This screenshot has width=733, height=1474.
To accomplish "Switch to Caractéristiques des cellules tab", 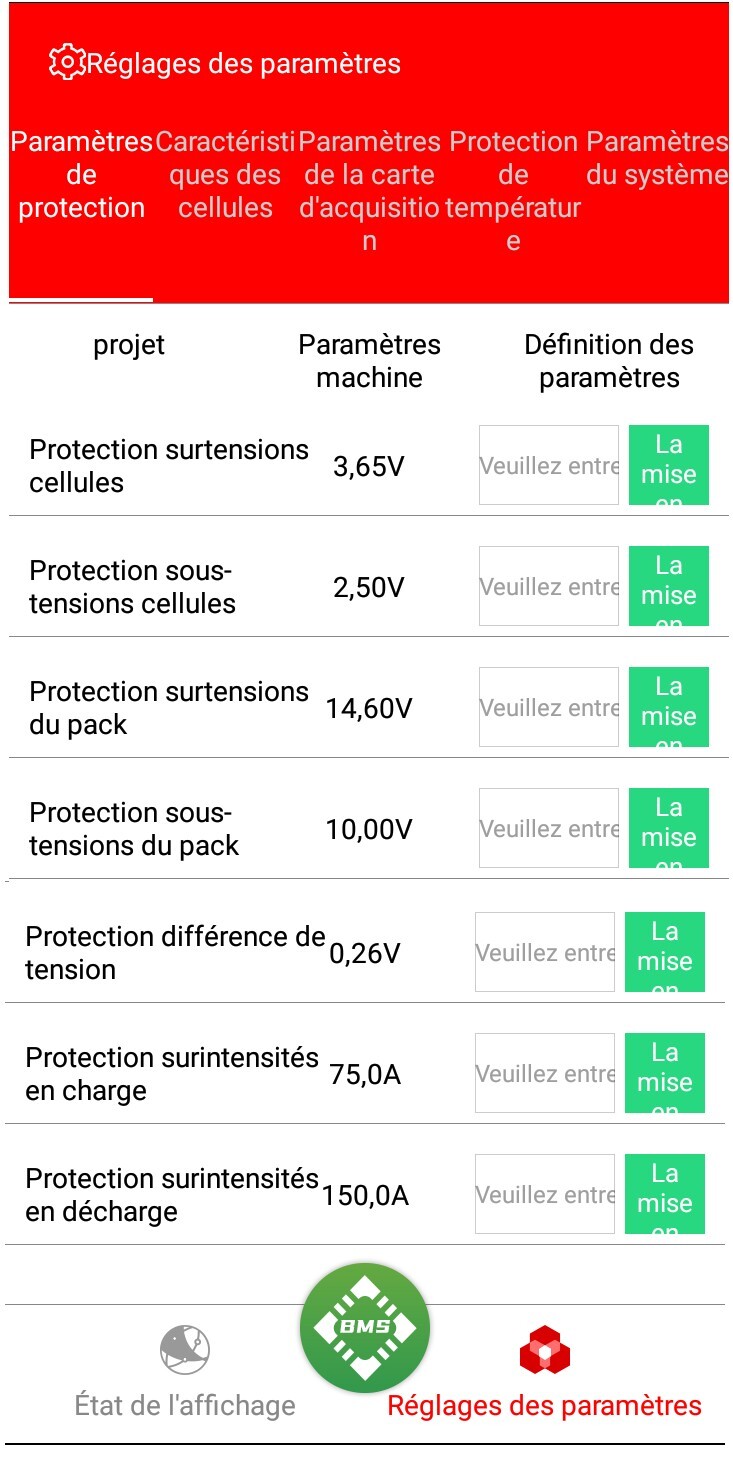I will [225, 175].
